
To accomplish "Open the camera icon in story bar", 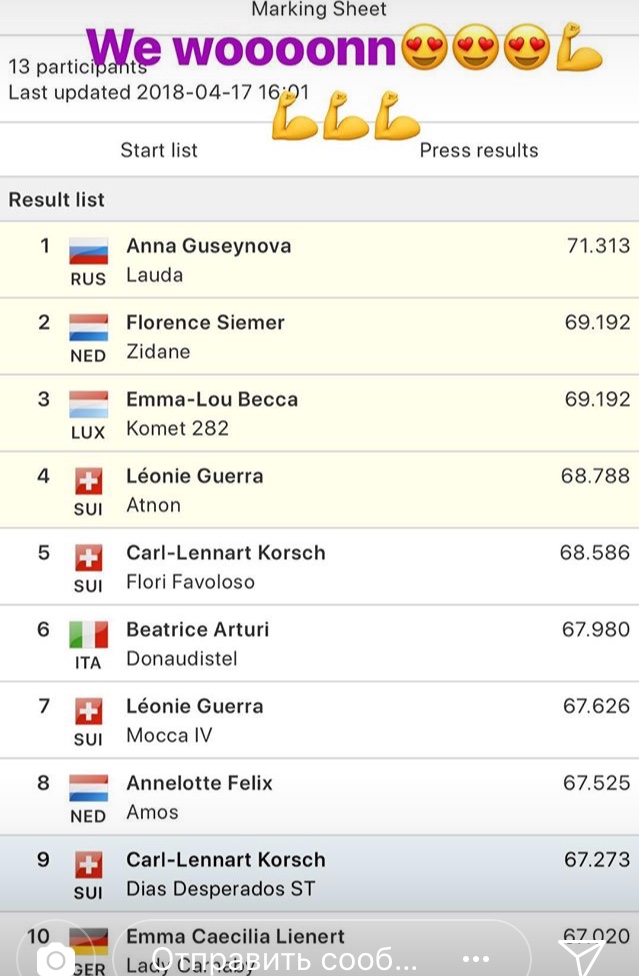I will (x=55, y=958).
